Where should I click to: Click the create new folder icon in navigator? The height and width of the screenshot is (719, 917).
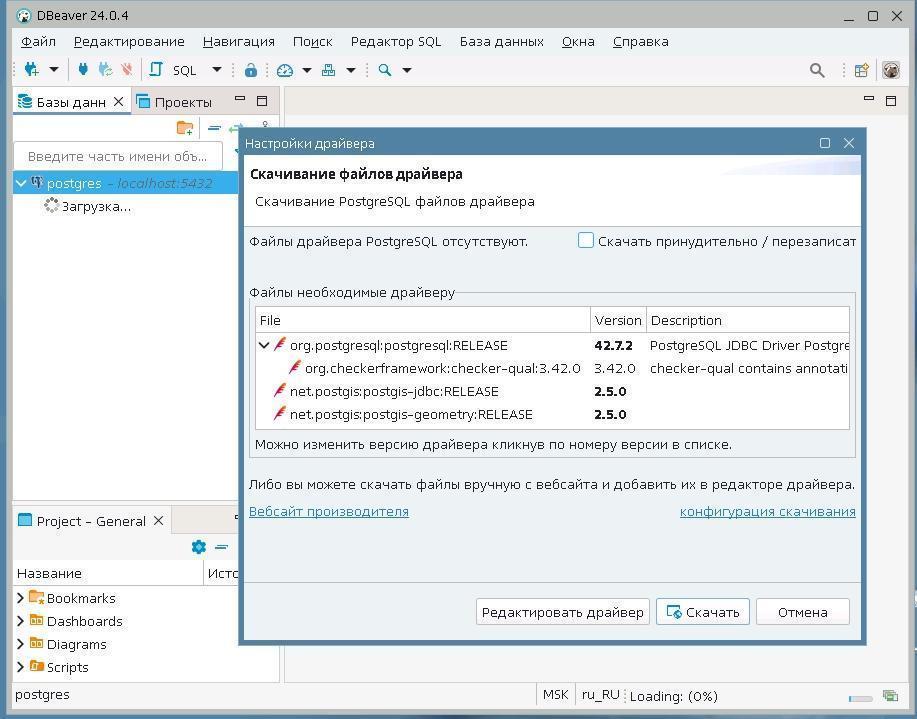pyautogui.click(x=184, y=128)
